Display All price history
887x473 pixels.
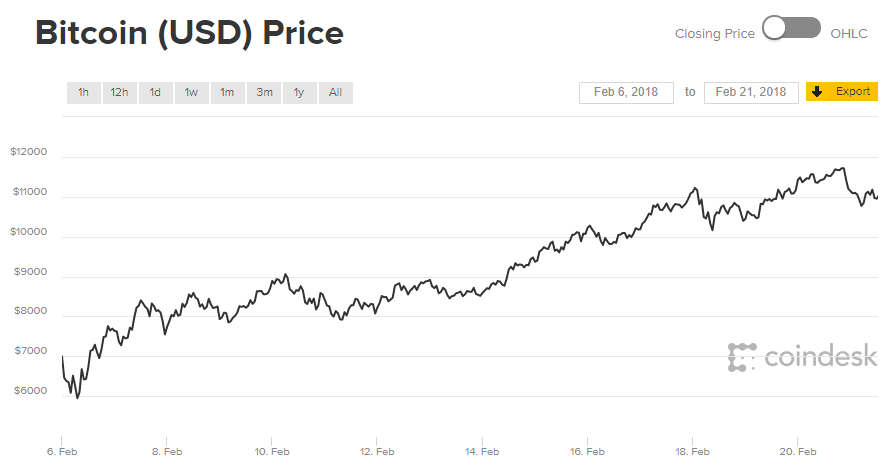pos(335,93)
